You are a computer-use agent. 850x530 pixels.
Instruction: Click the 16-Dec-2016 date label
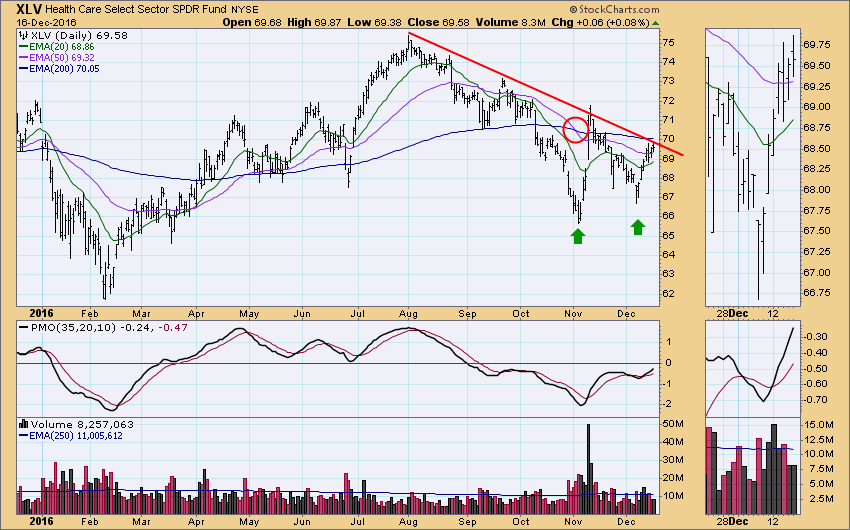coord(46,23)
